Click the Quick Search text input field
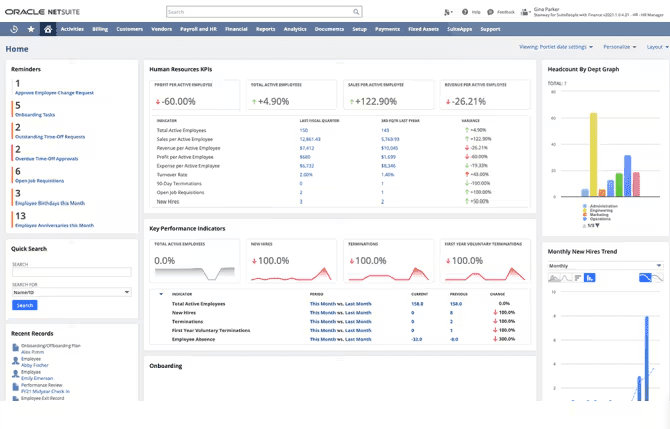 tap(71, 272)
